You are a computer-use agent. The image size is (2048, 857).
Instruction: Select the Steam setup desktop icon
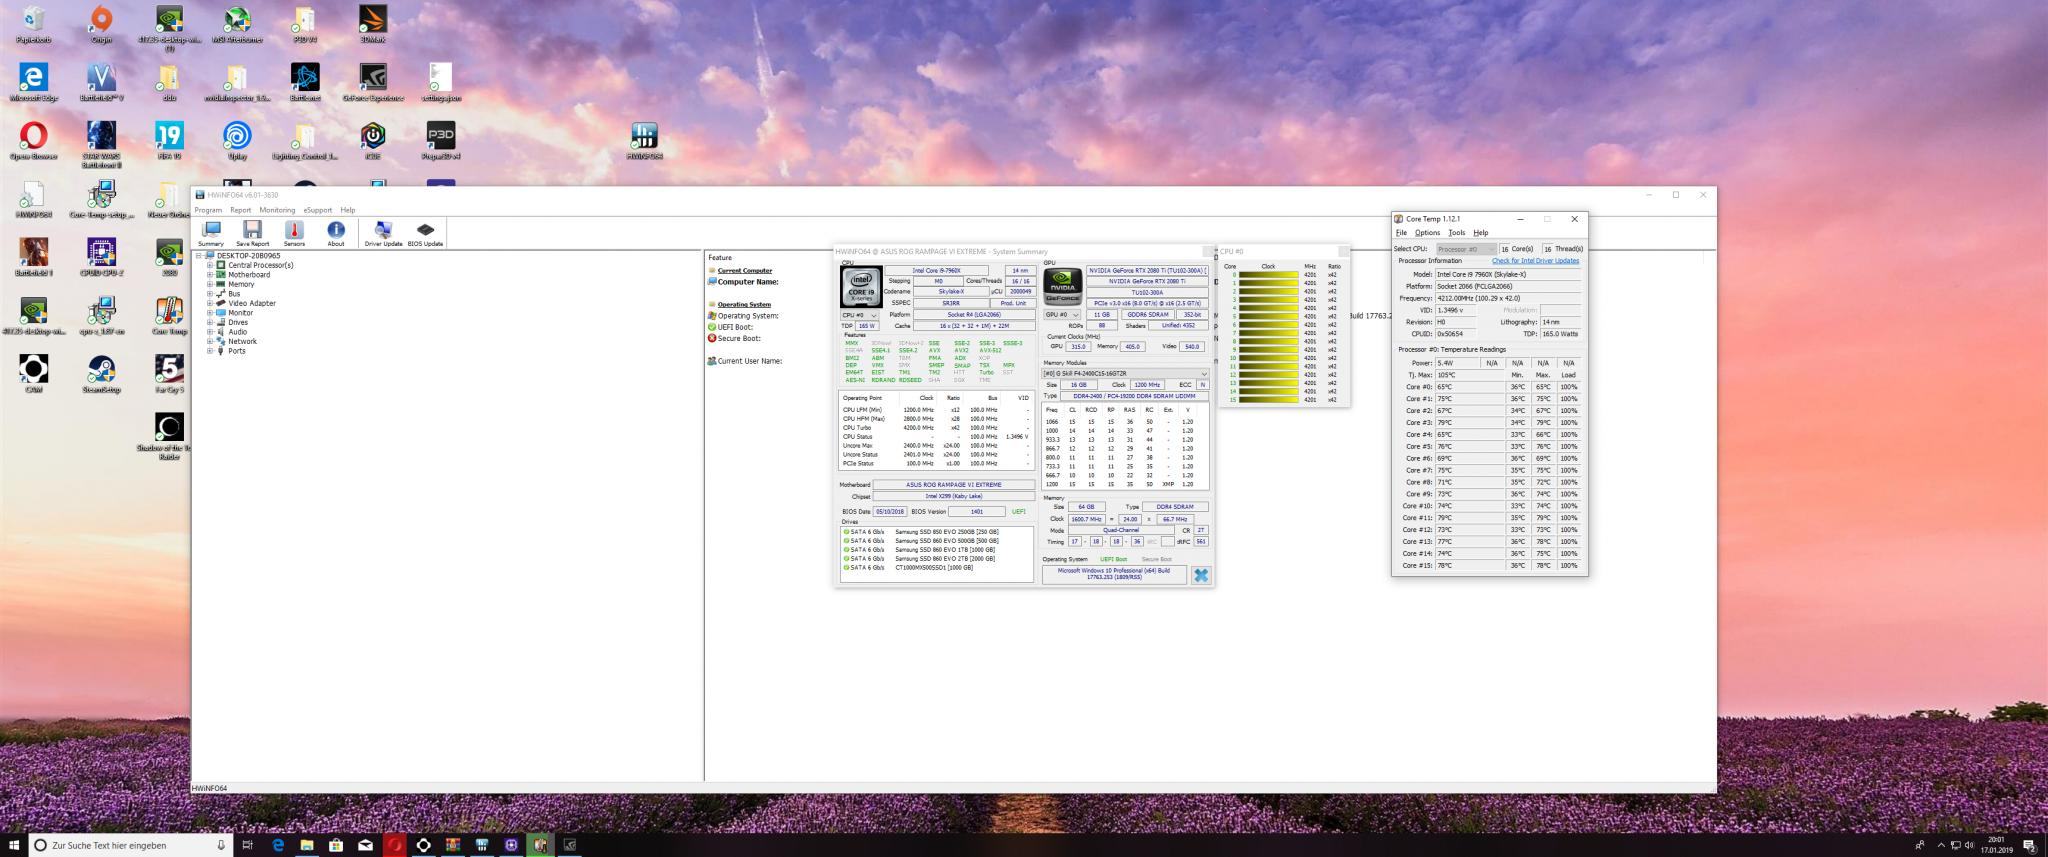tap(101, 374)
